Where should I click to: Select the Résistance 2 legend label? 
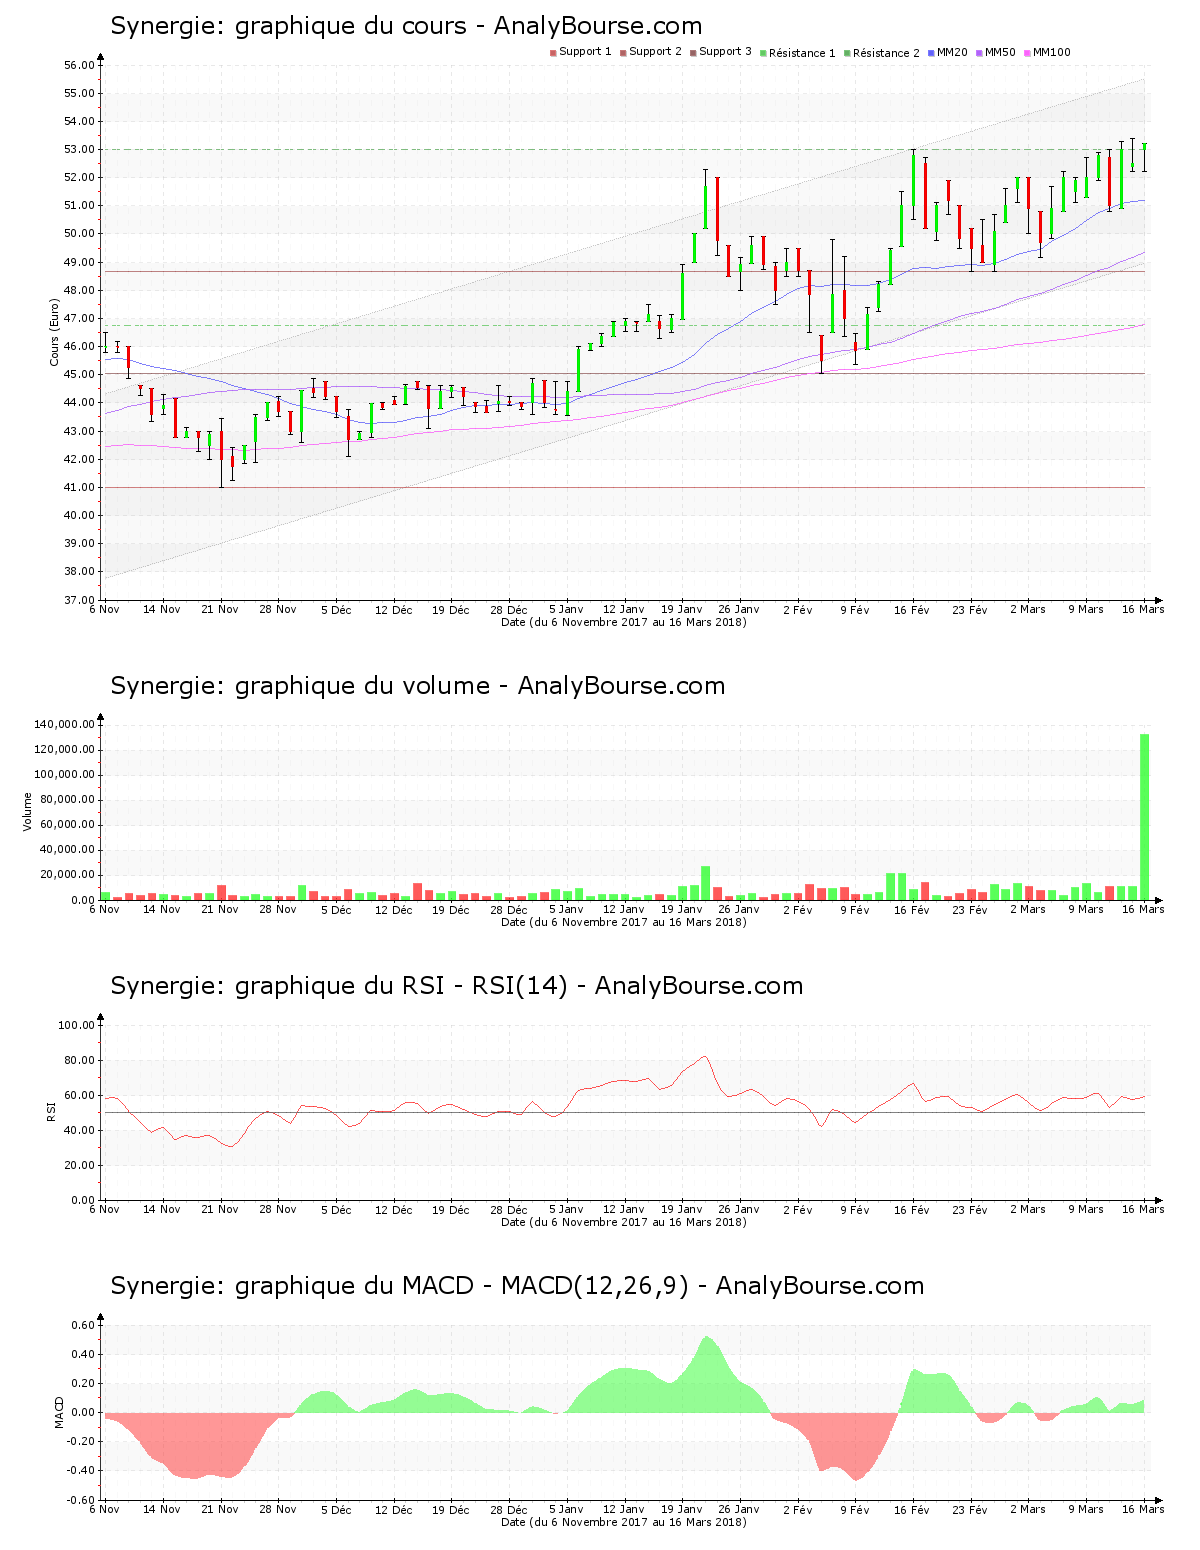886,53
